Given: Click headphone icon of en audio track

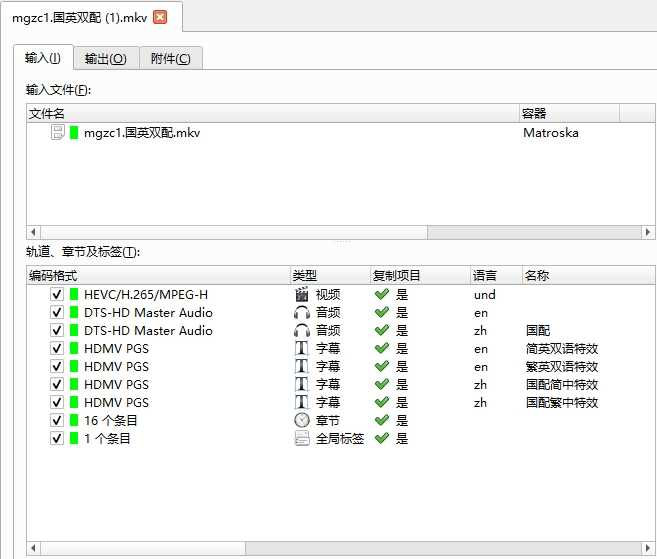Looking at the screenshot, I should tap(302, 313).
